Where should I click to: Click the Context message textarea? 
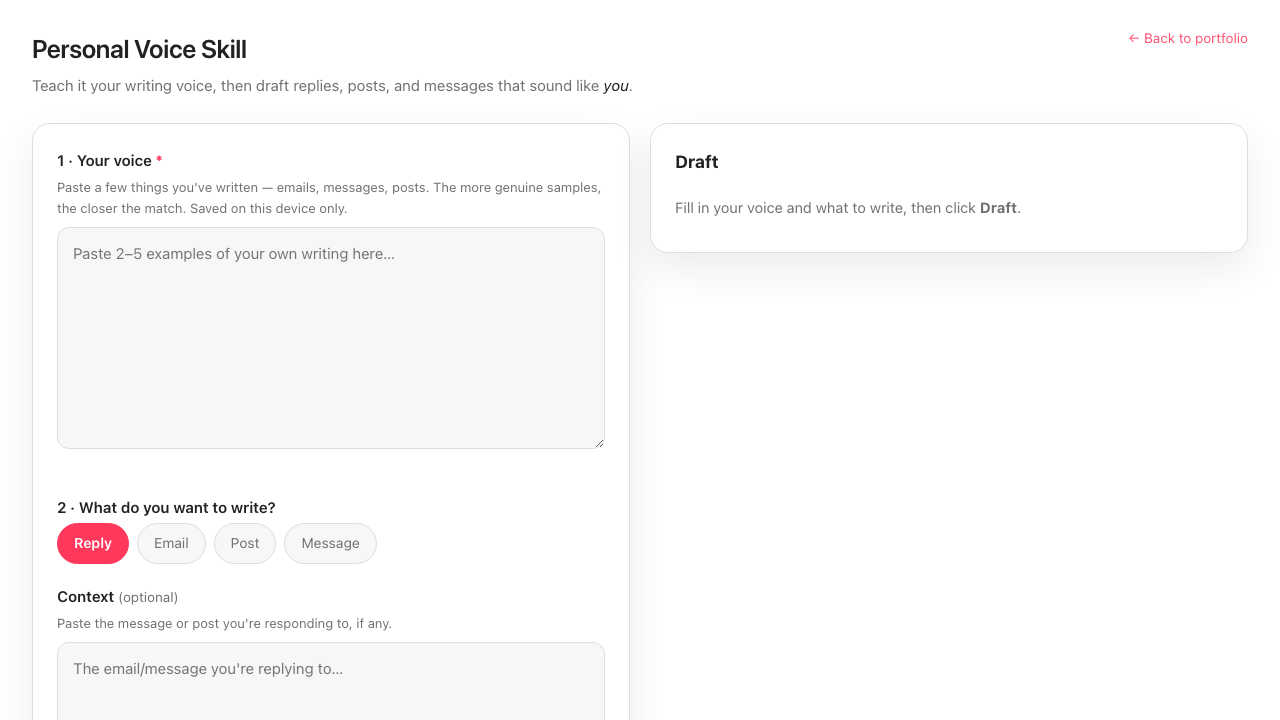331,681
